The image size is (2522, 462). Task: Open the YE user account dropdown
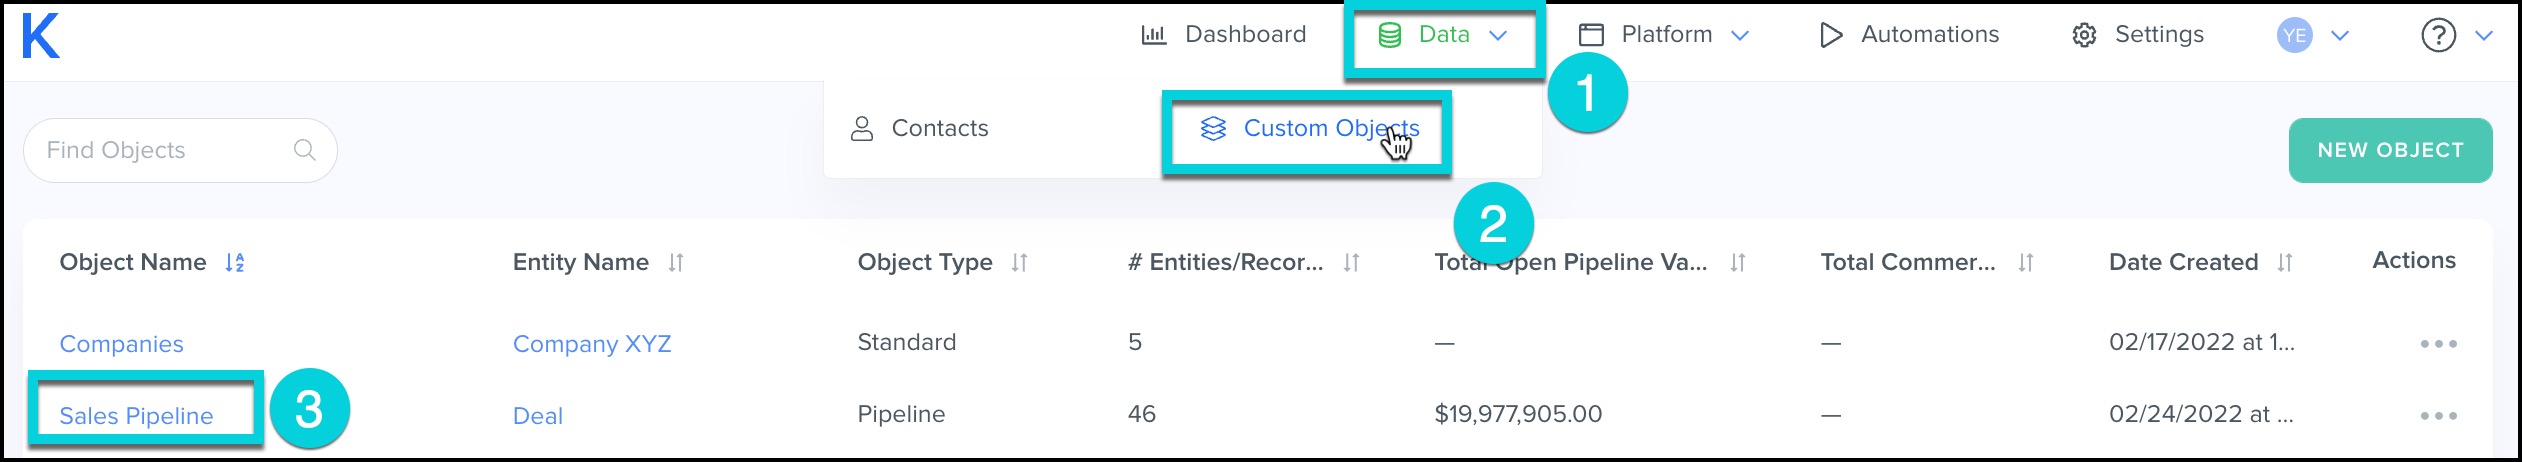[x=2312, y=36]
